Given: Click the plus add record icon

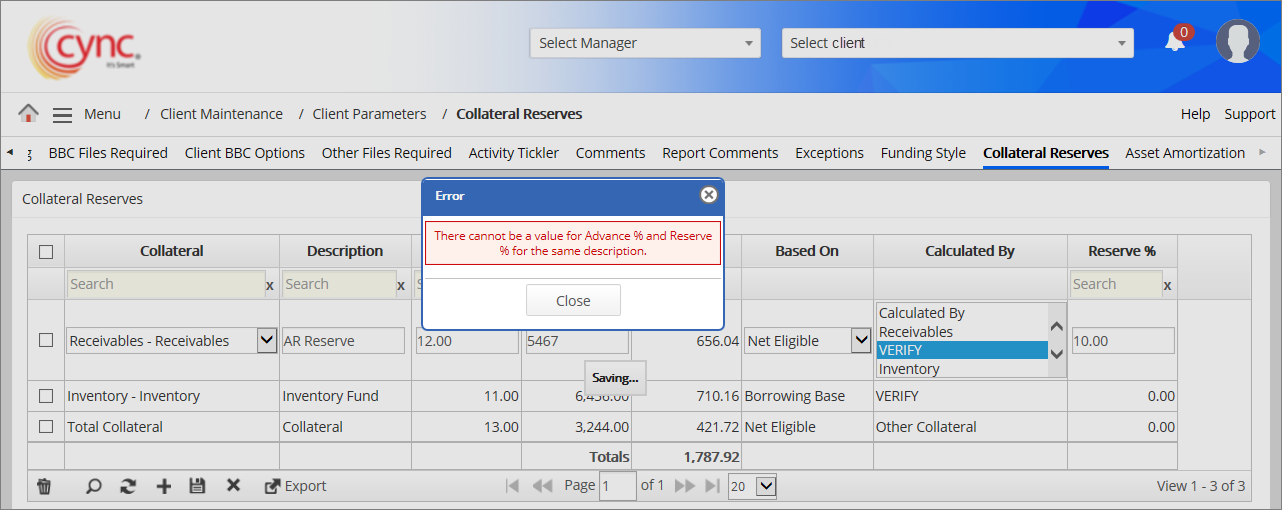Looking at the screenshot, I should pos(164,486).
